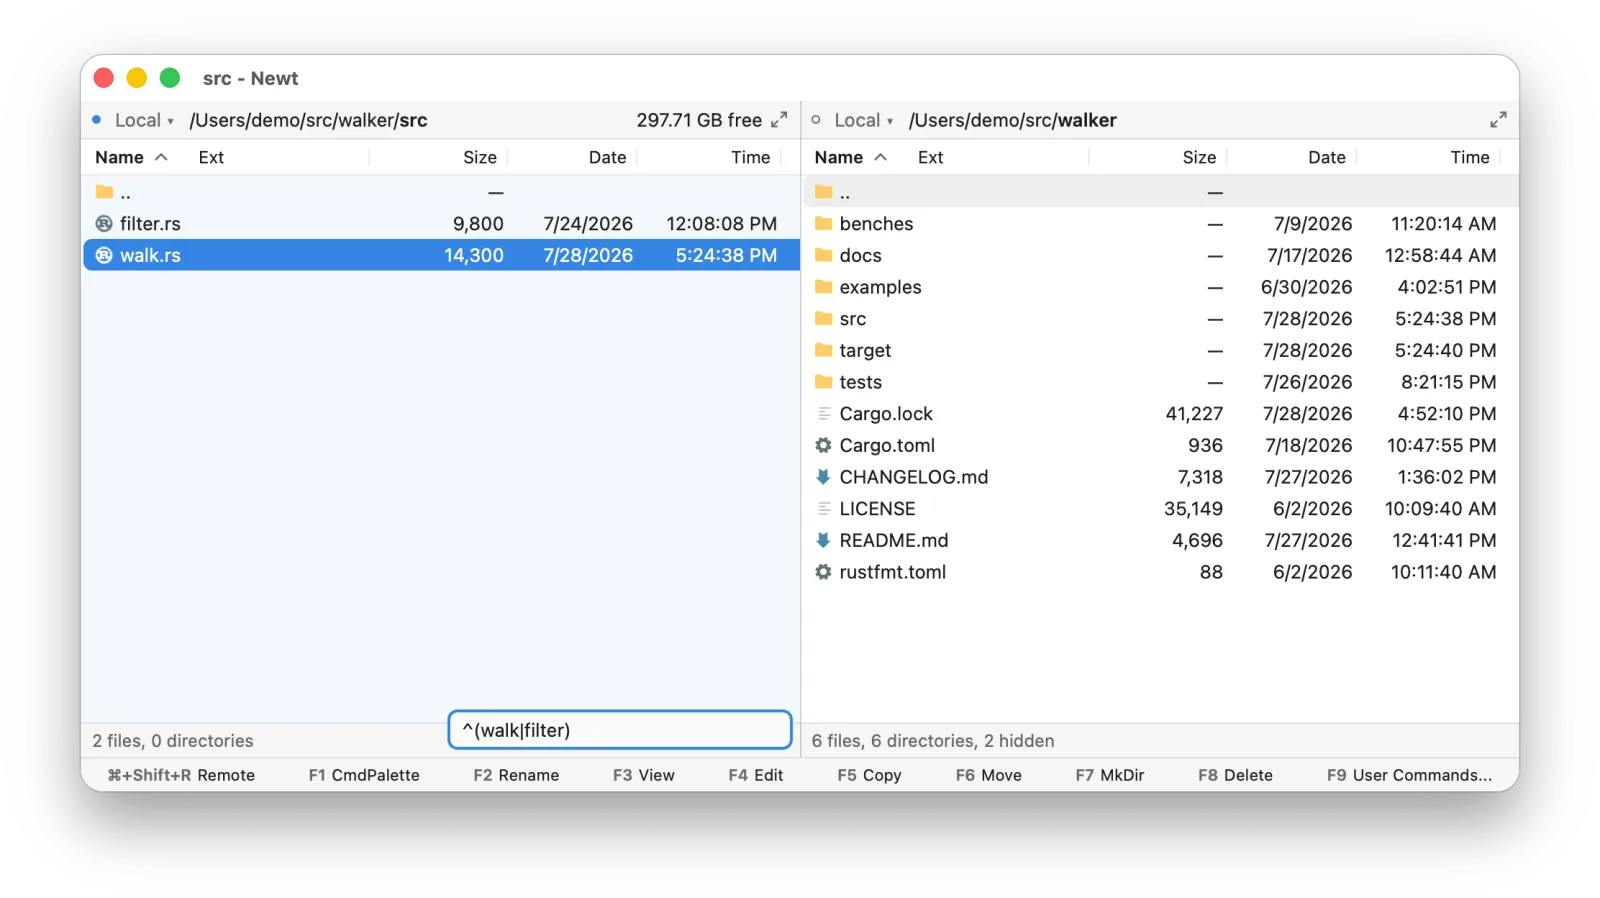Click the /Users/demo/src/walker path in right pane
This screenshot has height=898, width=1600.
1012,120
